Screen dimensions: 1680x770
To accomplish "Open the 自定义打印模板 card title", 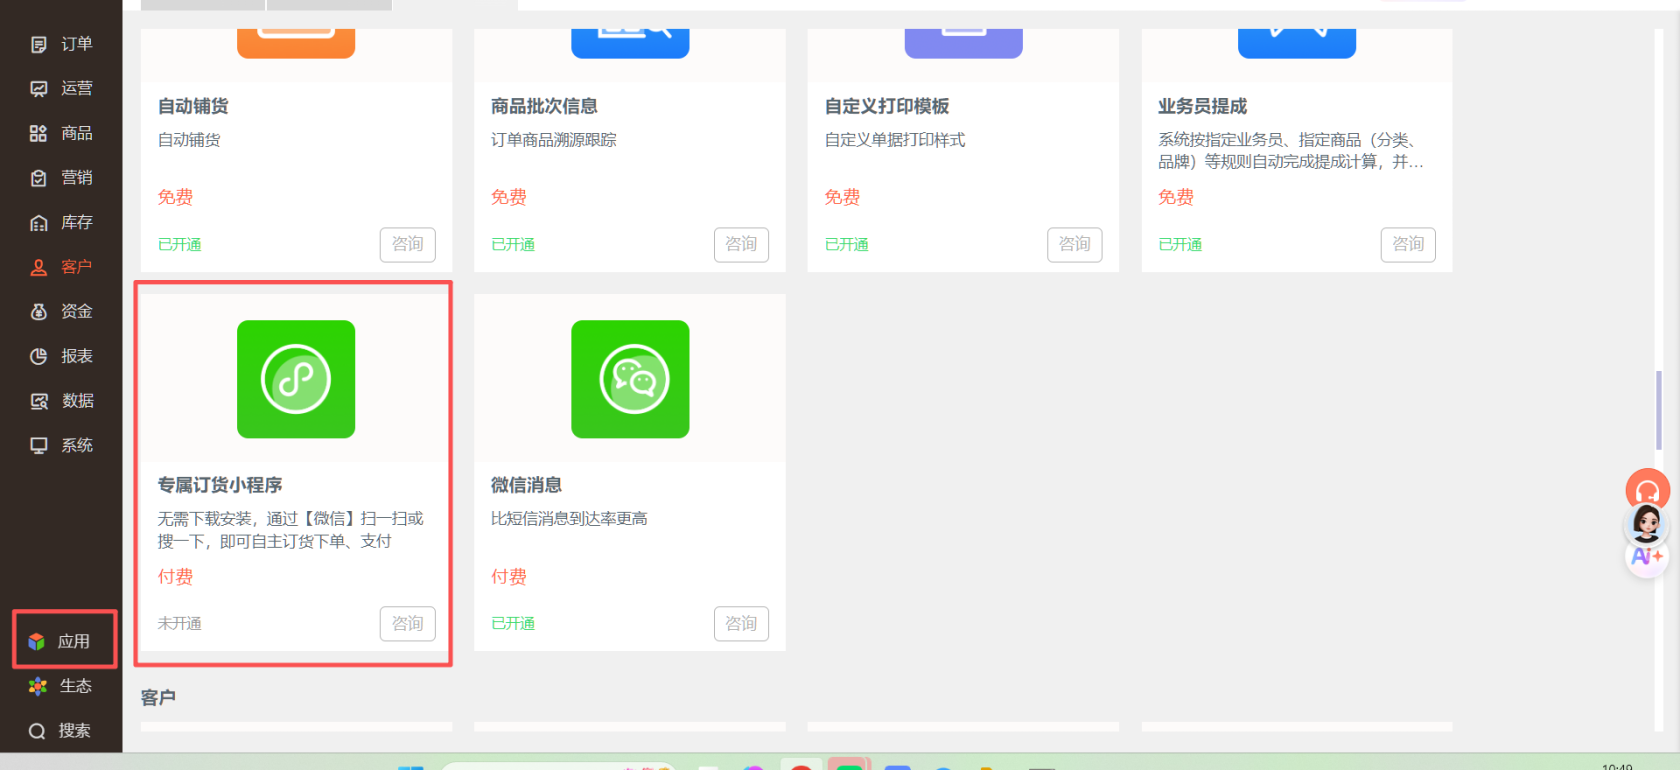I will pyautogui.click(x=887, y=106).
